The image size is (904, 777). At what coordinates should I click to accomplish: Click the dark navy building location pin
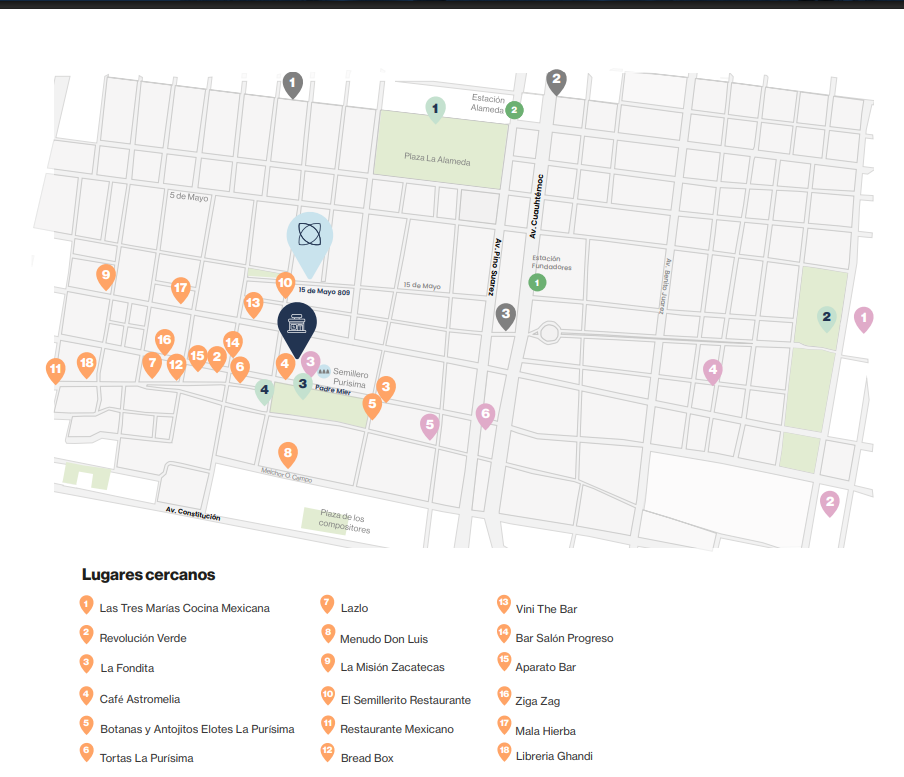click(x=297, y=329)
